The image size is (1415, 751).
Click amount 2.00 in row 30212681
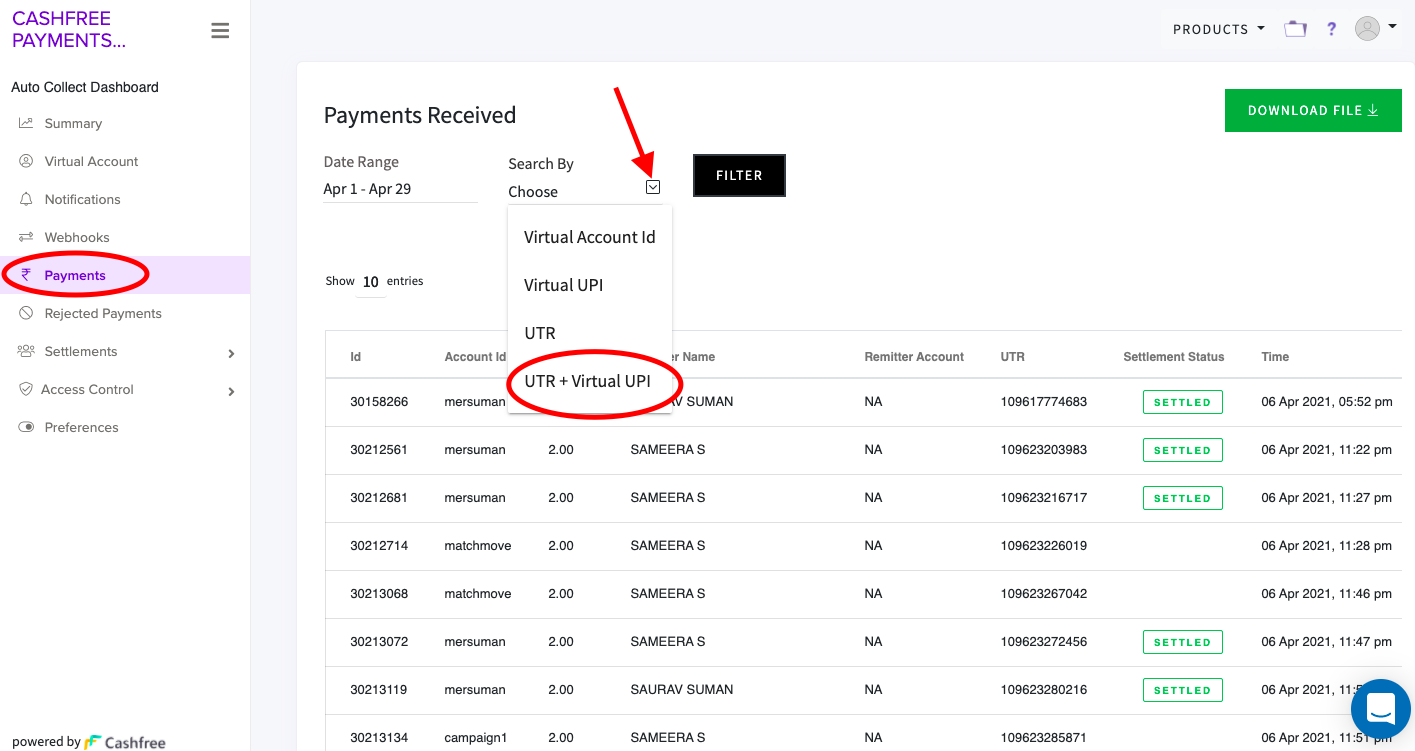(561, 498)
